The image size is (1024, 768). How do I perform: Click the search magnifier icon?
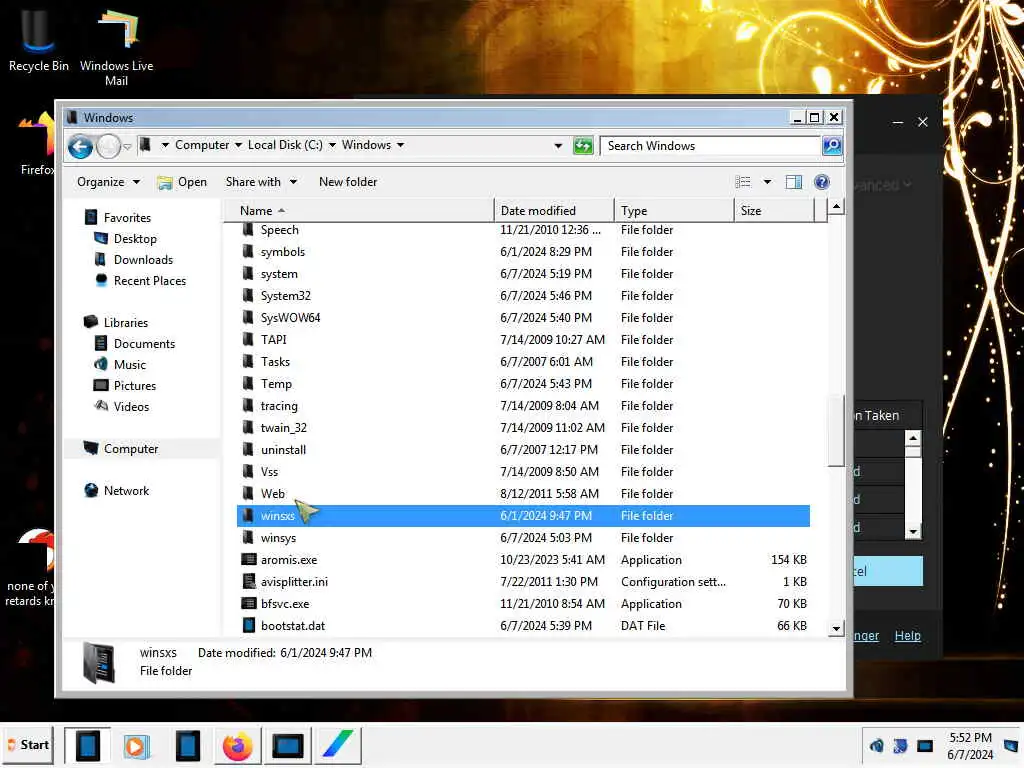[x=831, y=146]
